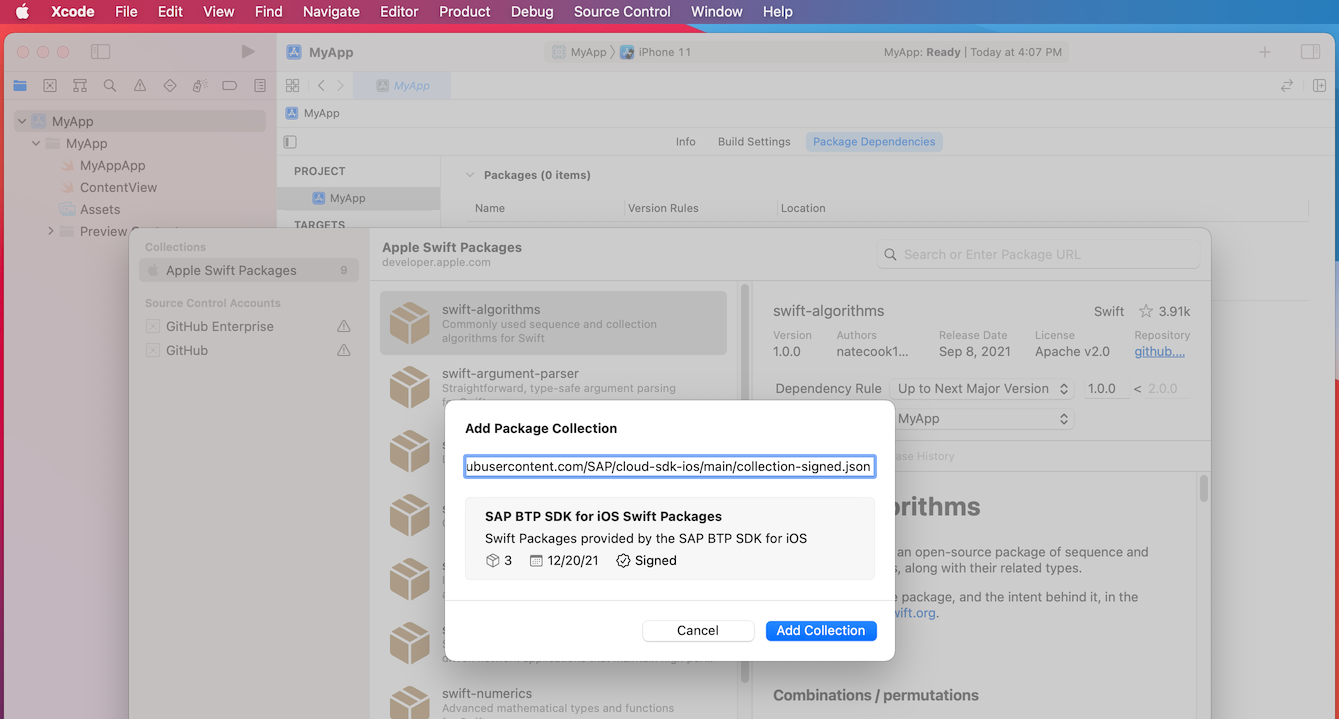The height and width of the screenshot is (719, 1339).
Task: Click the Add Collection button
Action: [820, 631]
